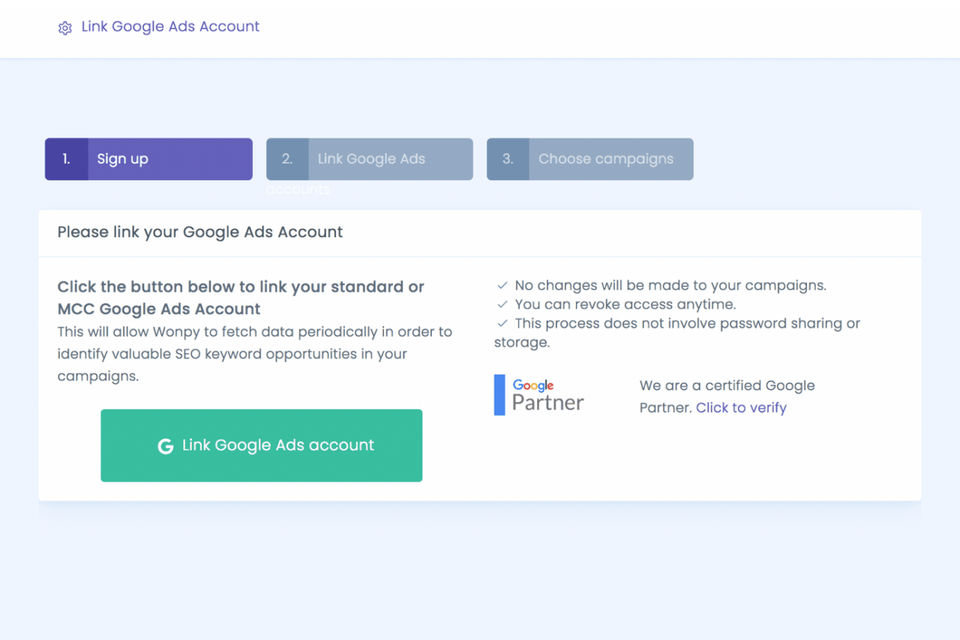Click the gear icon beside the page title
Screen dimensions: 960x640
[65, 28]
